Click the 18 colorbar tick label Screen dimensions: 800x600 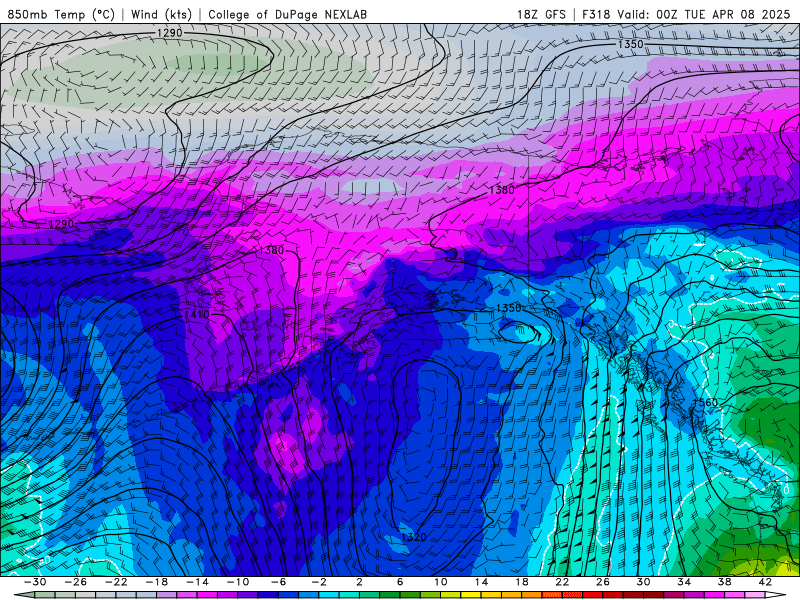point(522,582)
